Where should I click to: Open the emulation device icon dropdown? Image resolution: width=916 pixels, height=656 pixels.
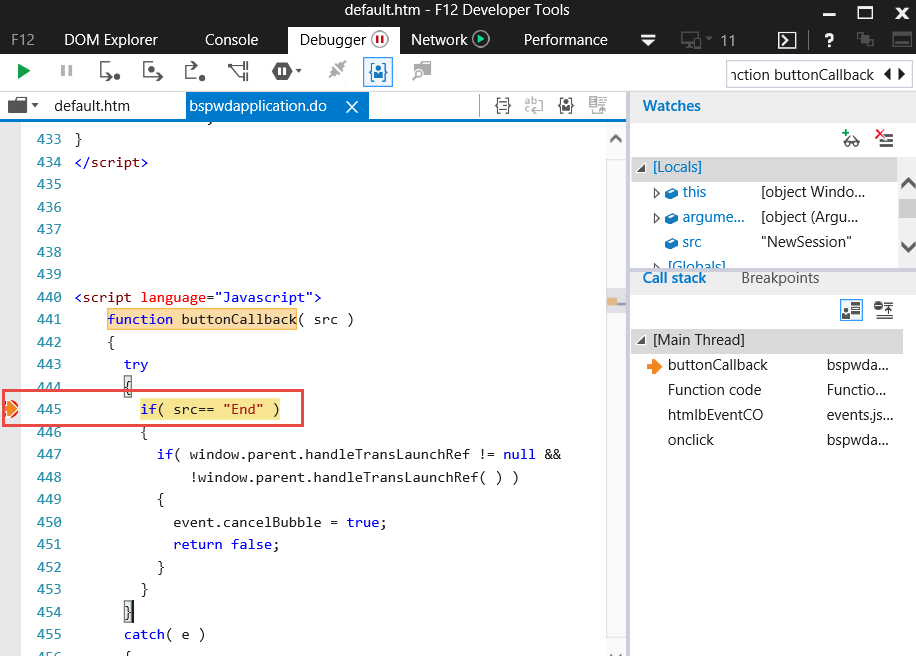(x=696, y=40)
